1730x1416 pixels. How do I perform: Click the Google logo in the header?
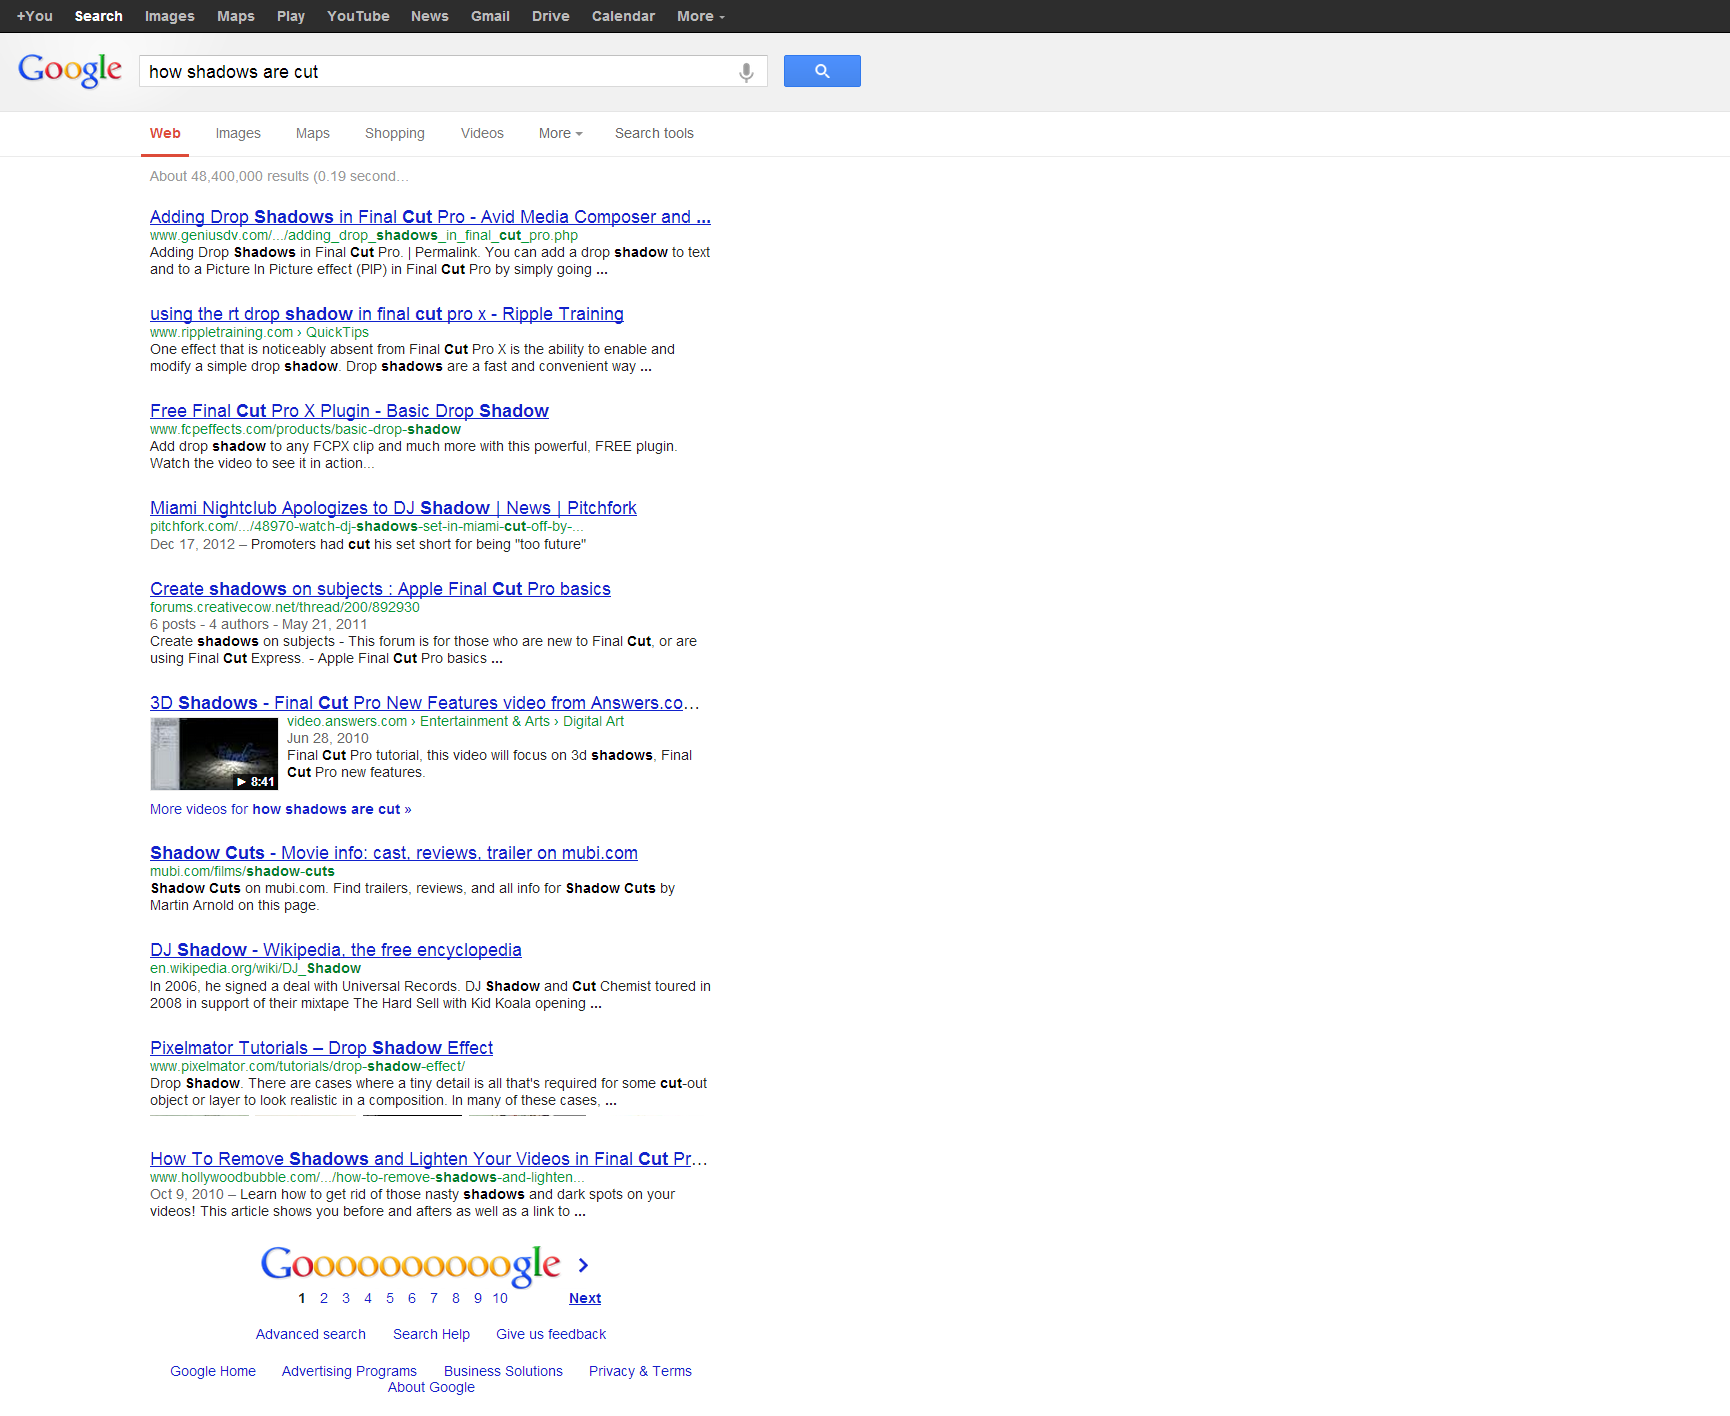(70, 70)
